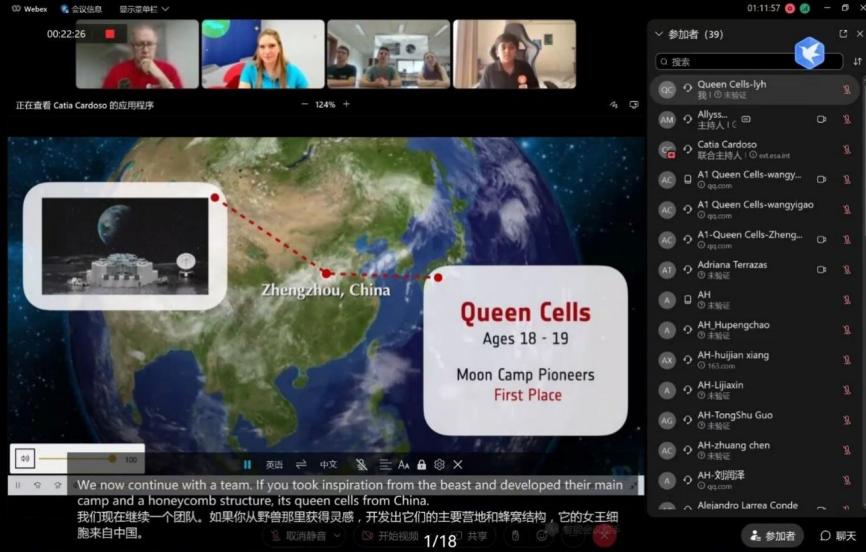Swap English and Chinese translation languages
This screenshot has height=552, width=866.
click(x=301, y=465)
